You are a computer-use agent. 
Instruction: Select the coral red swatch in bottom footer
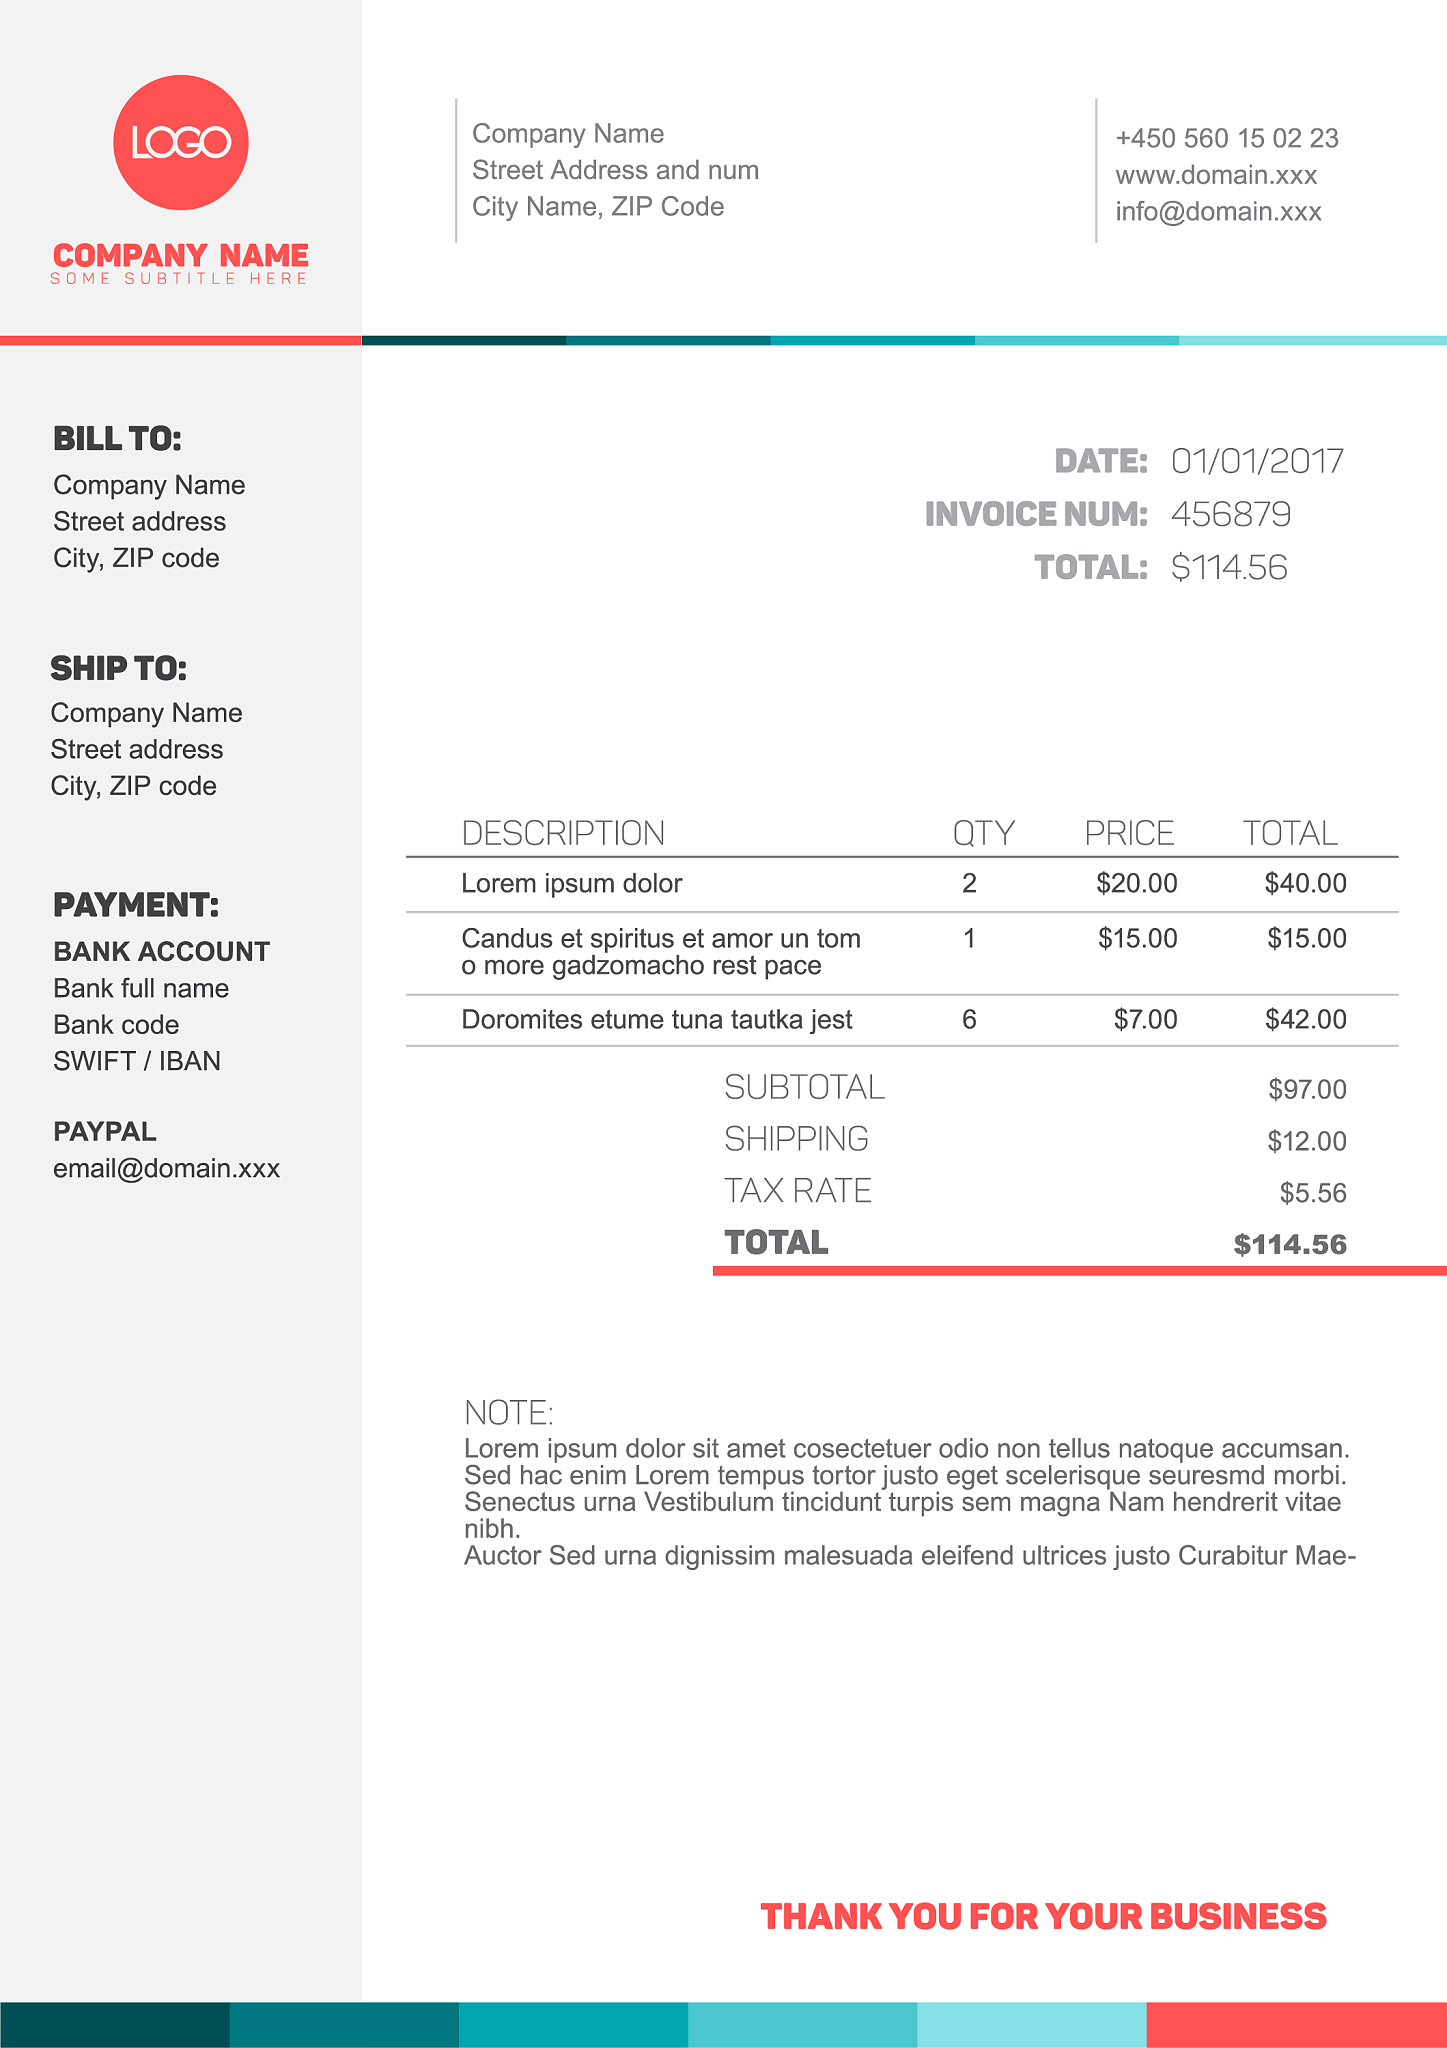pyautogui.click(x=1296, y=2024)
